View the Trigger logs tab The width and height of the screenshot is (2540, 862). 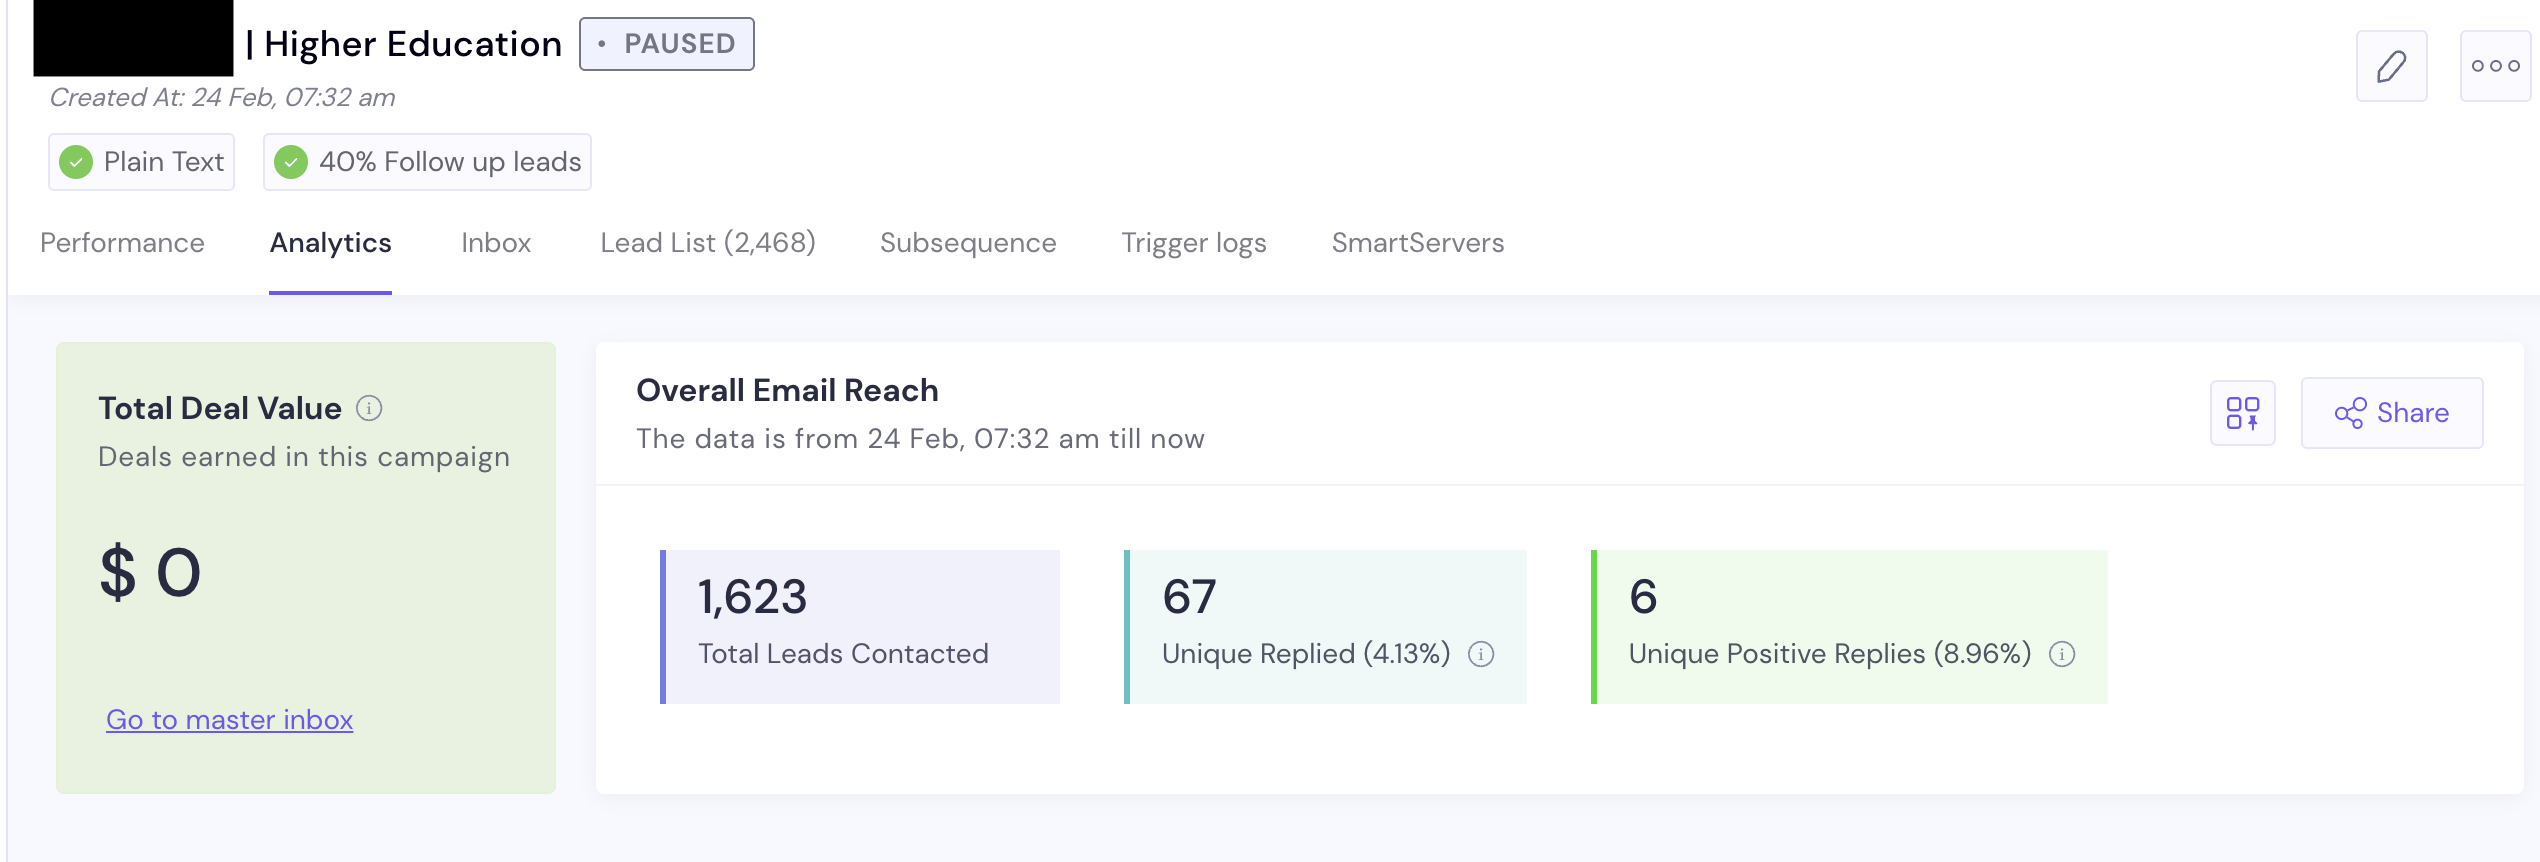(1193, 243)
